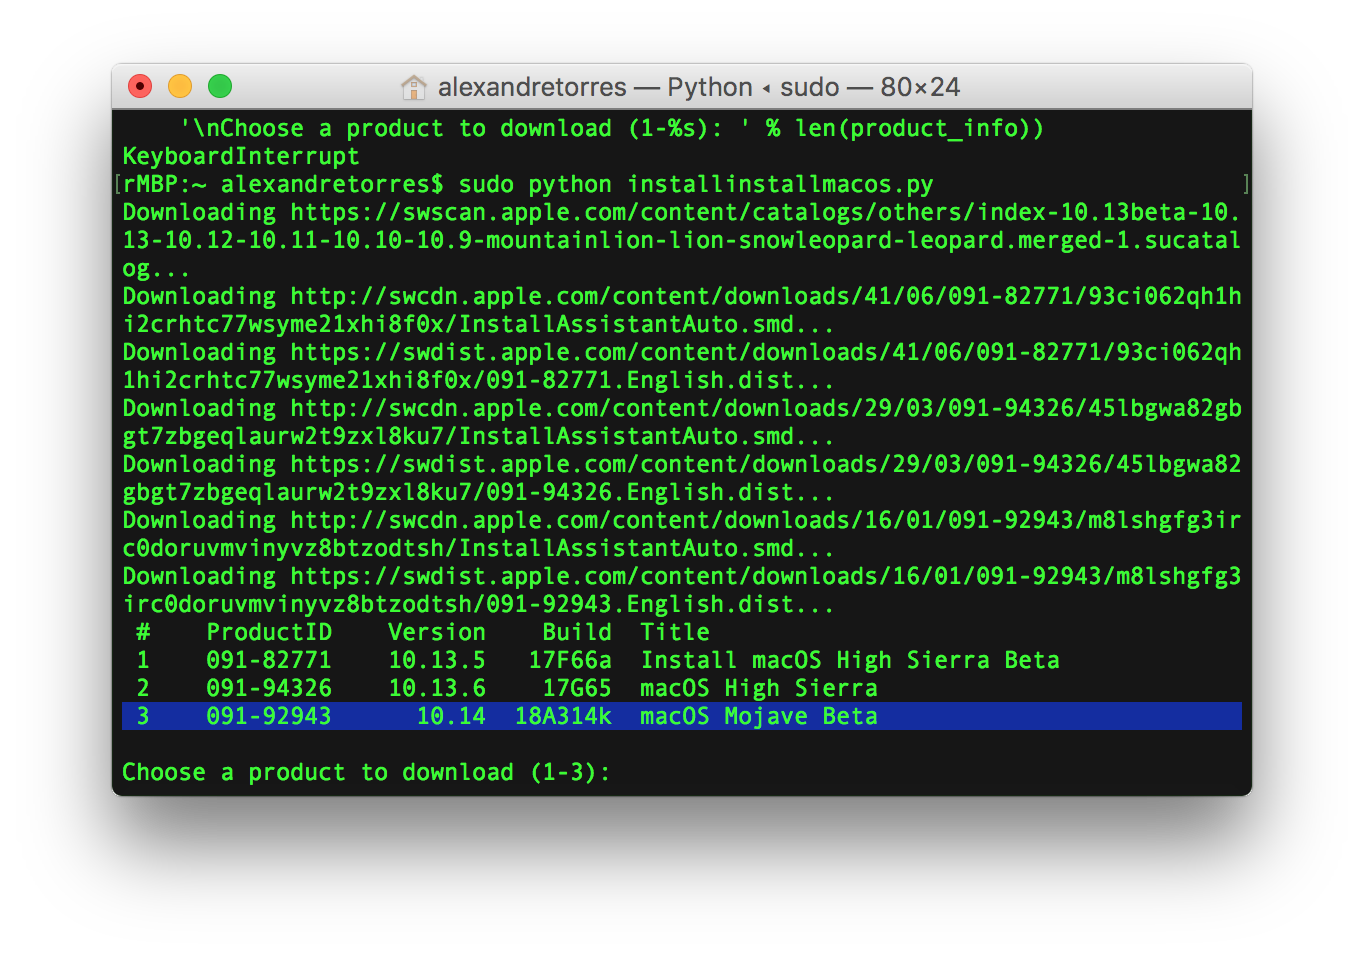1364x956 pixels.
Task: Click the "sudo python installinstallmacos.py" command
Action: click(x=696, y=184)
